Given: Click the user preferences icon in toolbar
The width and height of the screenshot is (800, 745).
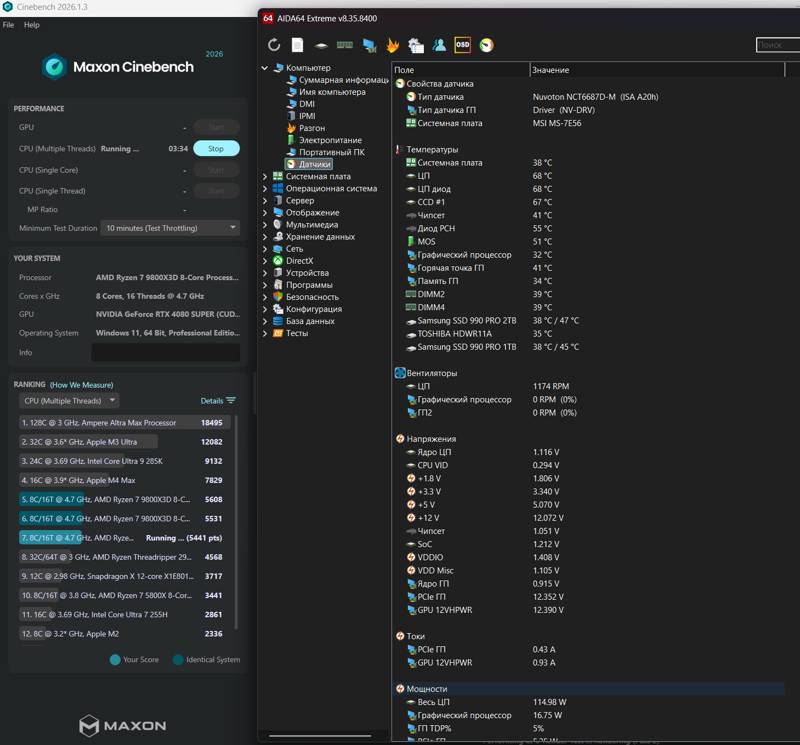Looking at the screenshot, I should 439,45.
